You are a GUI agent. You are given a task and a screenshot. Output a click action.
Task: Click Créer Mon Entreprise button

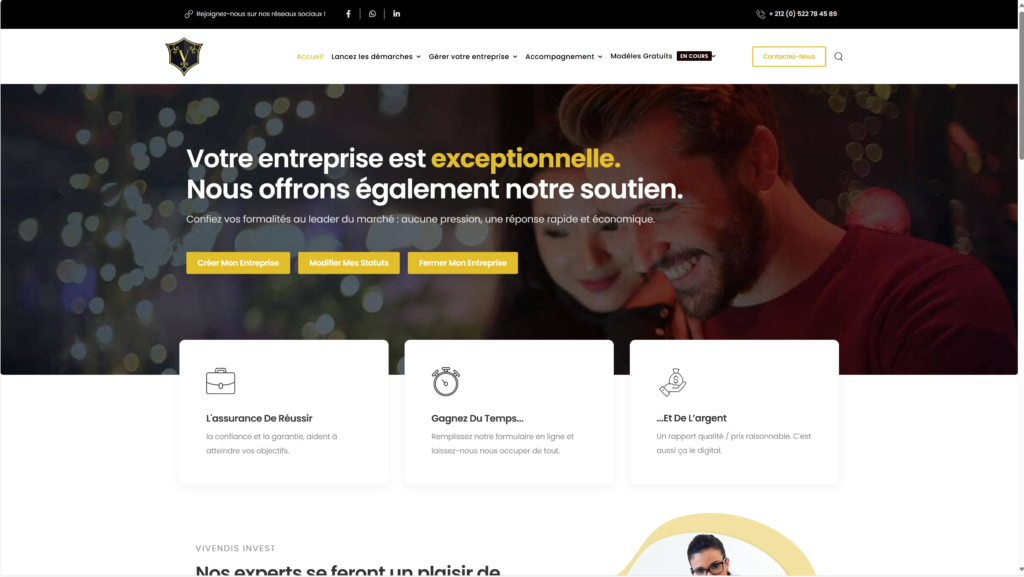[x=238, y=263]
